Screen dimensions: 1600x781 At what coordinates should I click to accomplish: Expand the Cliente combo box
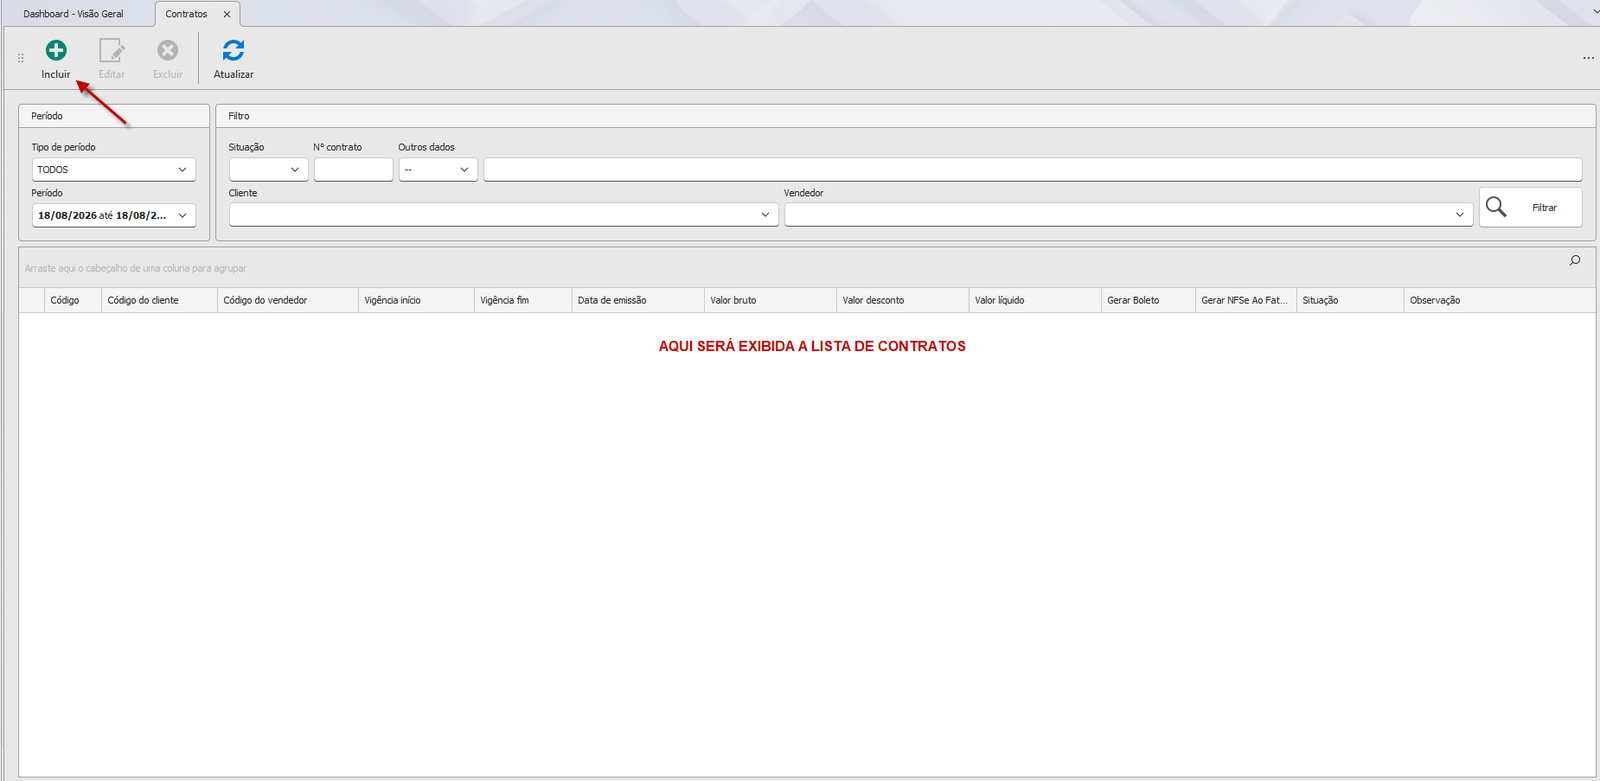765,215
